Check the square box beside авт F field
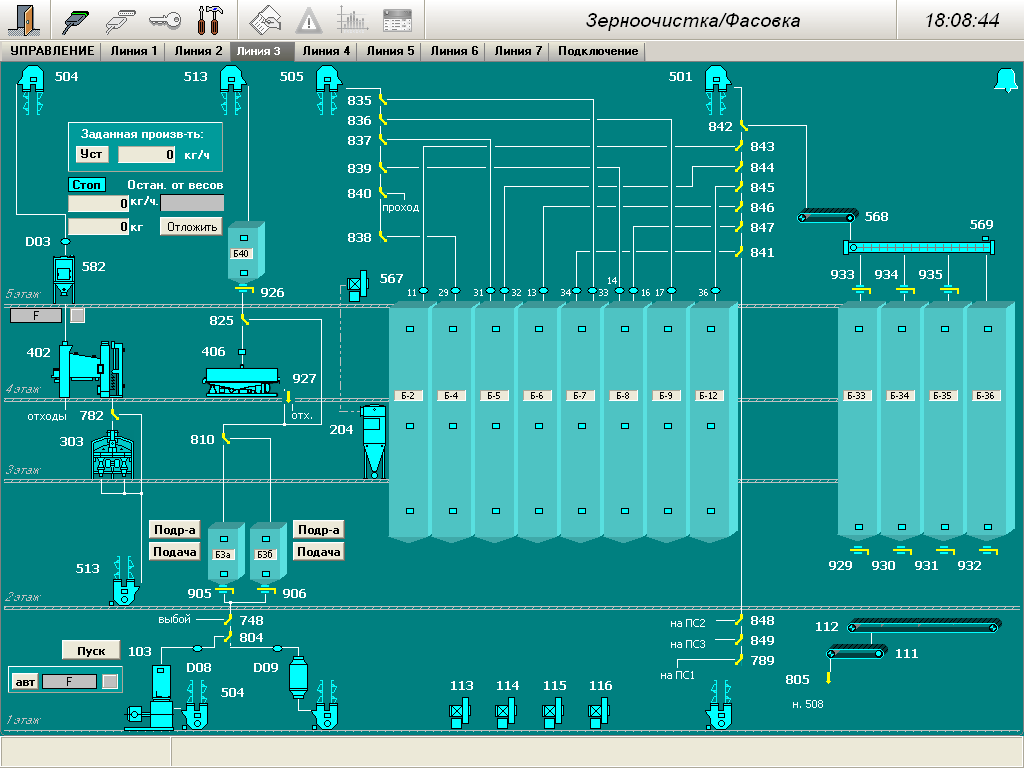 point(110,681)
